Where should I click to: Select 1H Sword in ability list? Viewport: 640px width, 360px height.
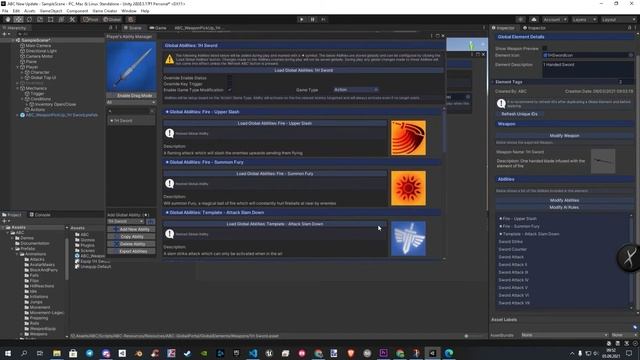point(131,121)
